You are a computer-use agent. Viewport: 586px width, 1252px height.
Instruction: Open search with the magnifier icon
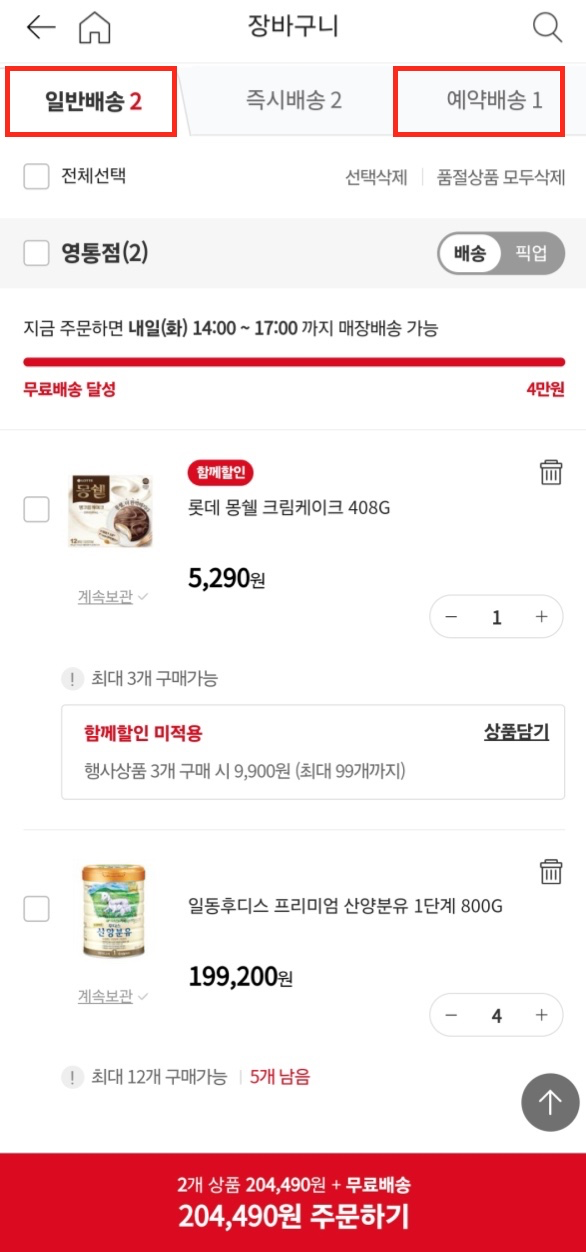pos(546,27)
